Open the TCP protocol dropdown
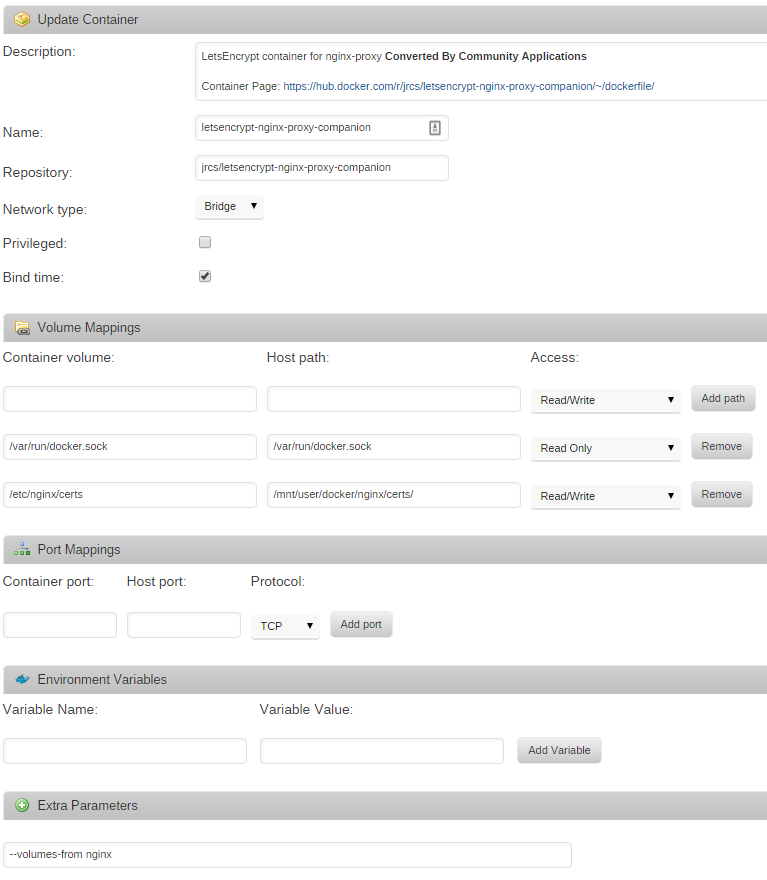Image resolution: width=767 pixels, height=880 pixels. coord(285,626)
